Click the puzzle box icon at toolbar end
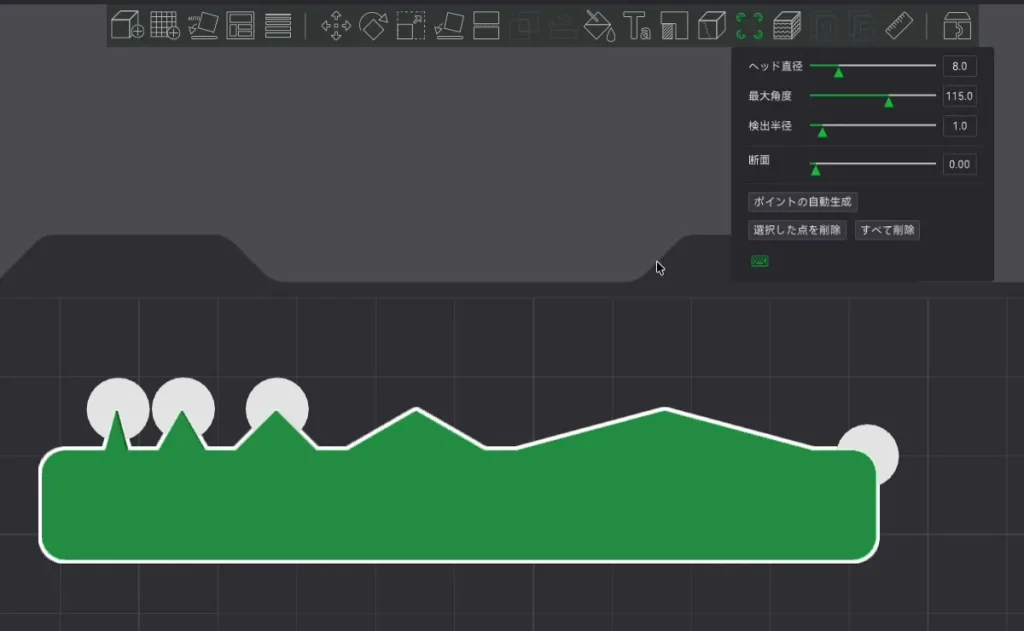The image size is (1024, 631). (957, 26)
